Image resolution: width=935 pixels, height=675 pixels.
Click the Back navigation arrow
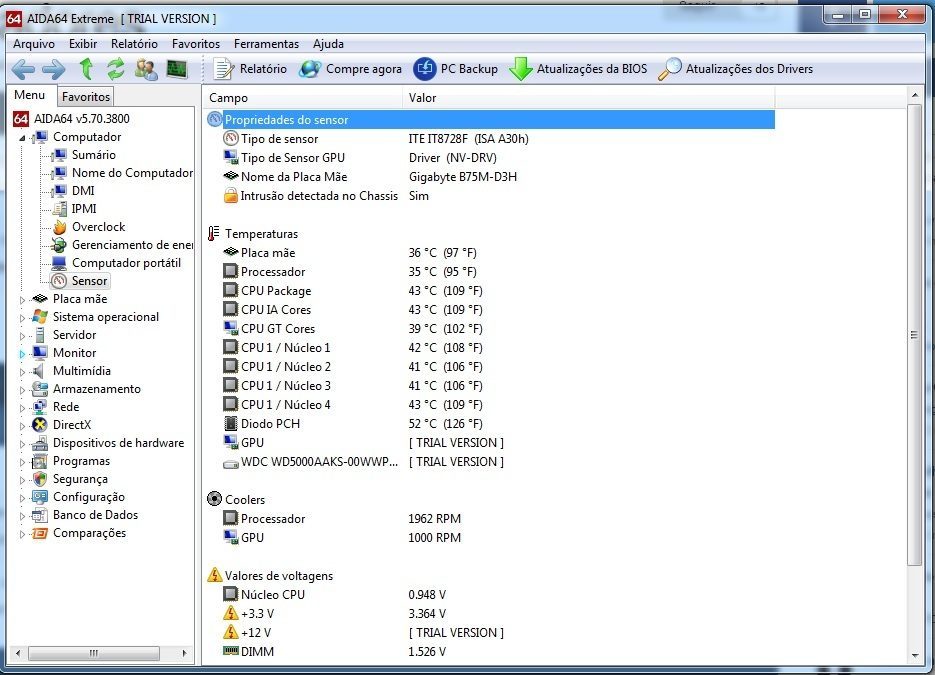pyautogui.click(x=23, y=69)
